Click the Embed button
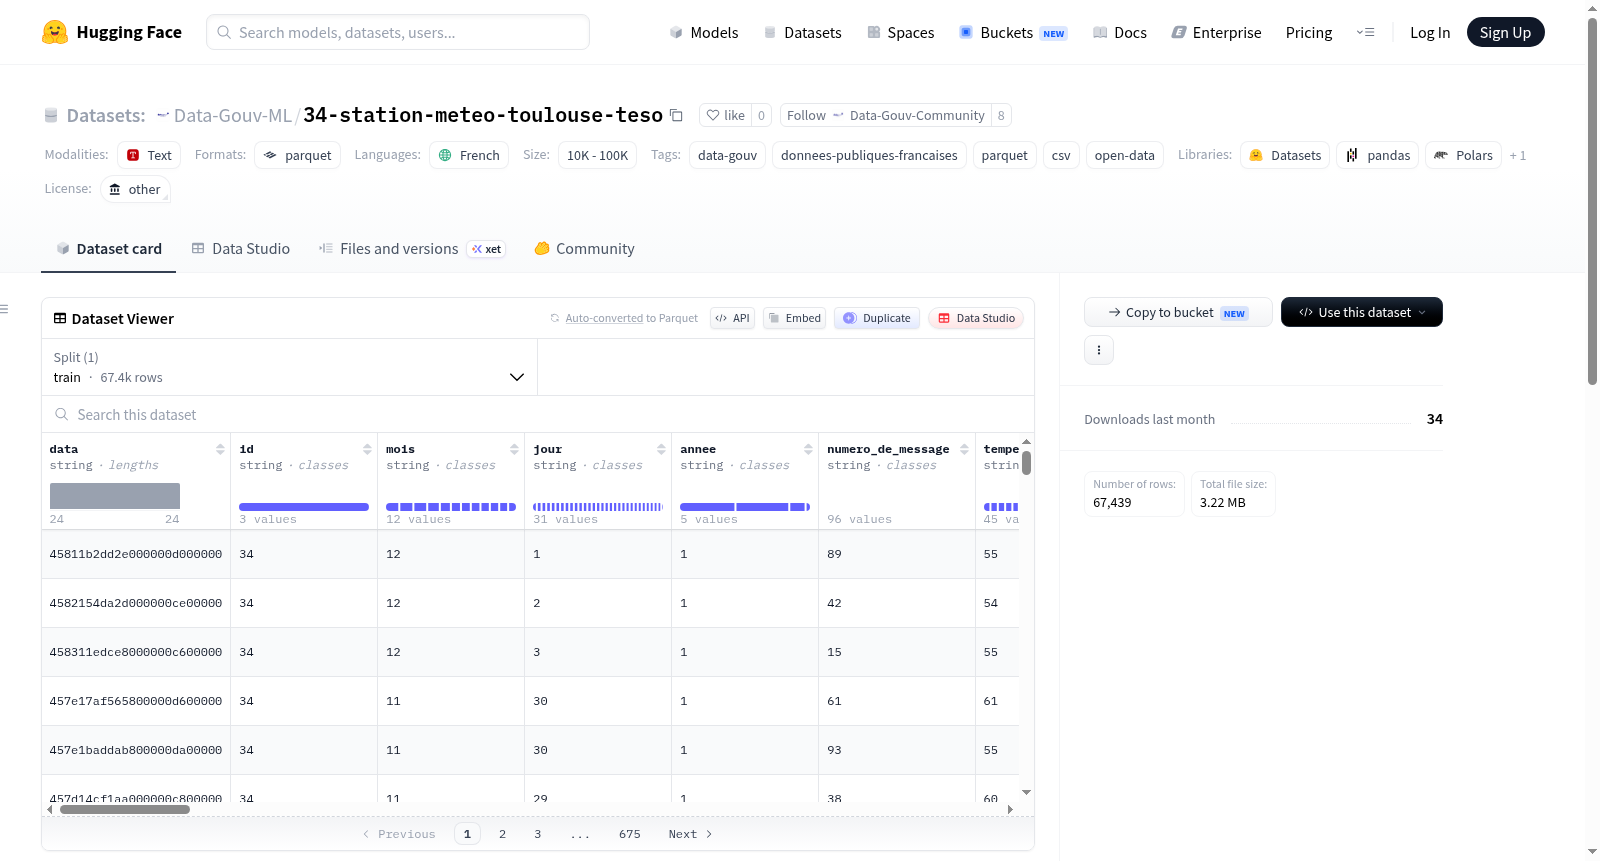 point(794,318)
